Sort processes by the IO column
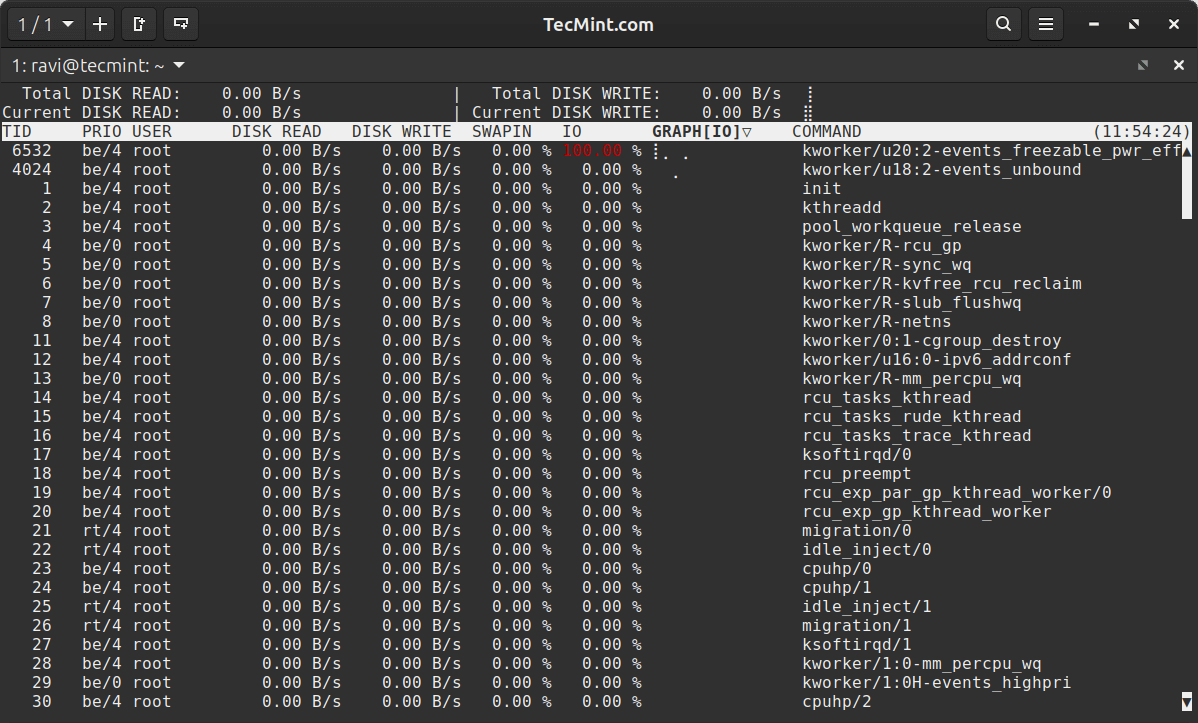The height and width of the screenshot is (723, 1198). [571, 131]
